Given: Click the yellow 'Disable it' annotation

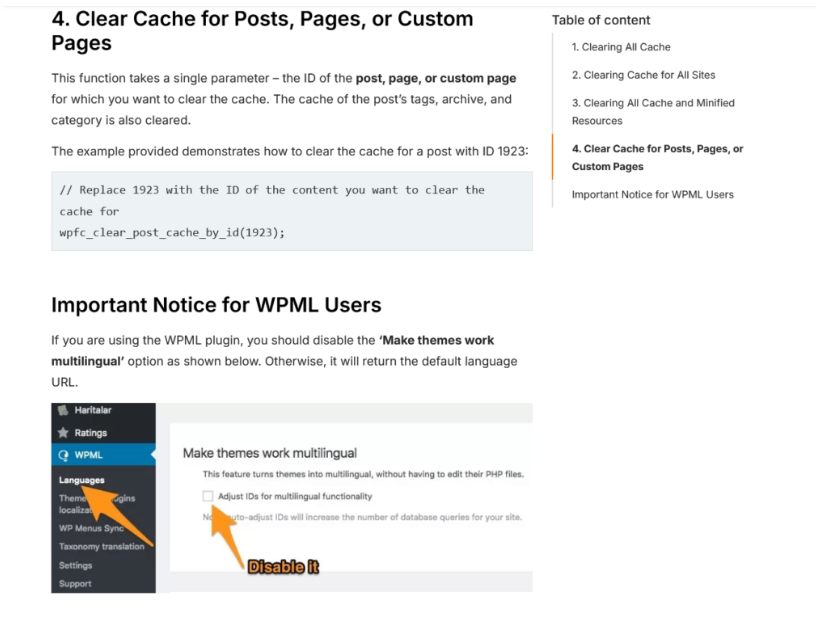Looking at the screenshot, I should click(x=283, y=567).
